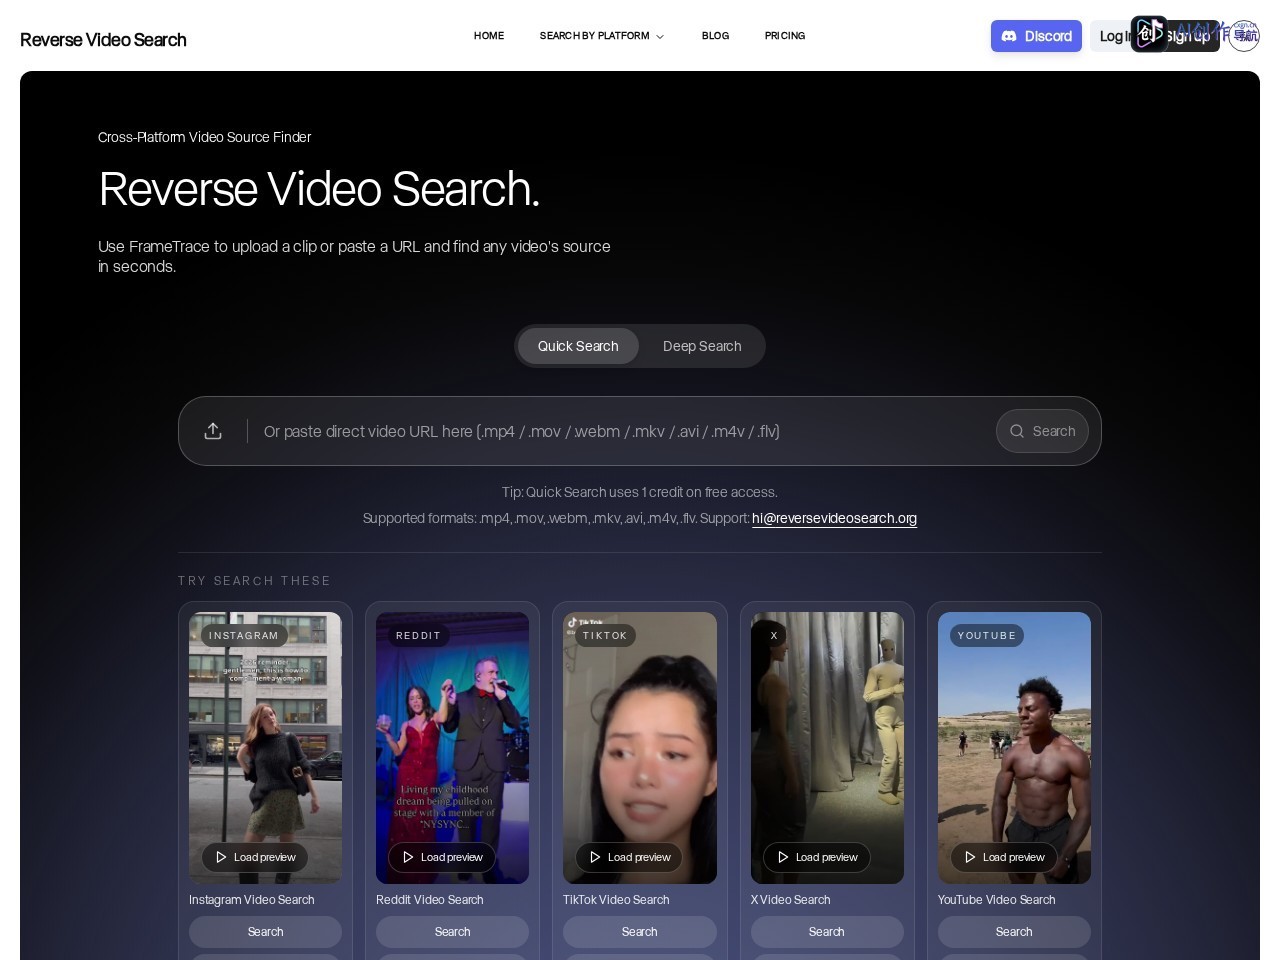
Task: Click Search under Instagram Video Search
Action: pyautogui.click(x=265, y=932)
